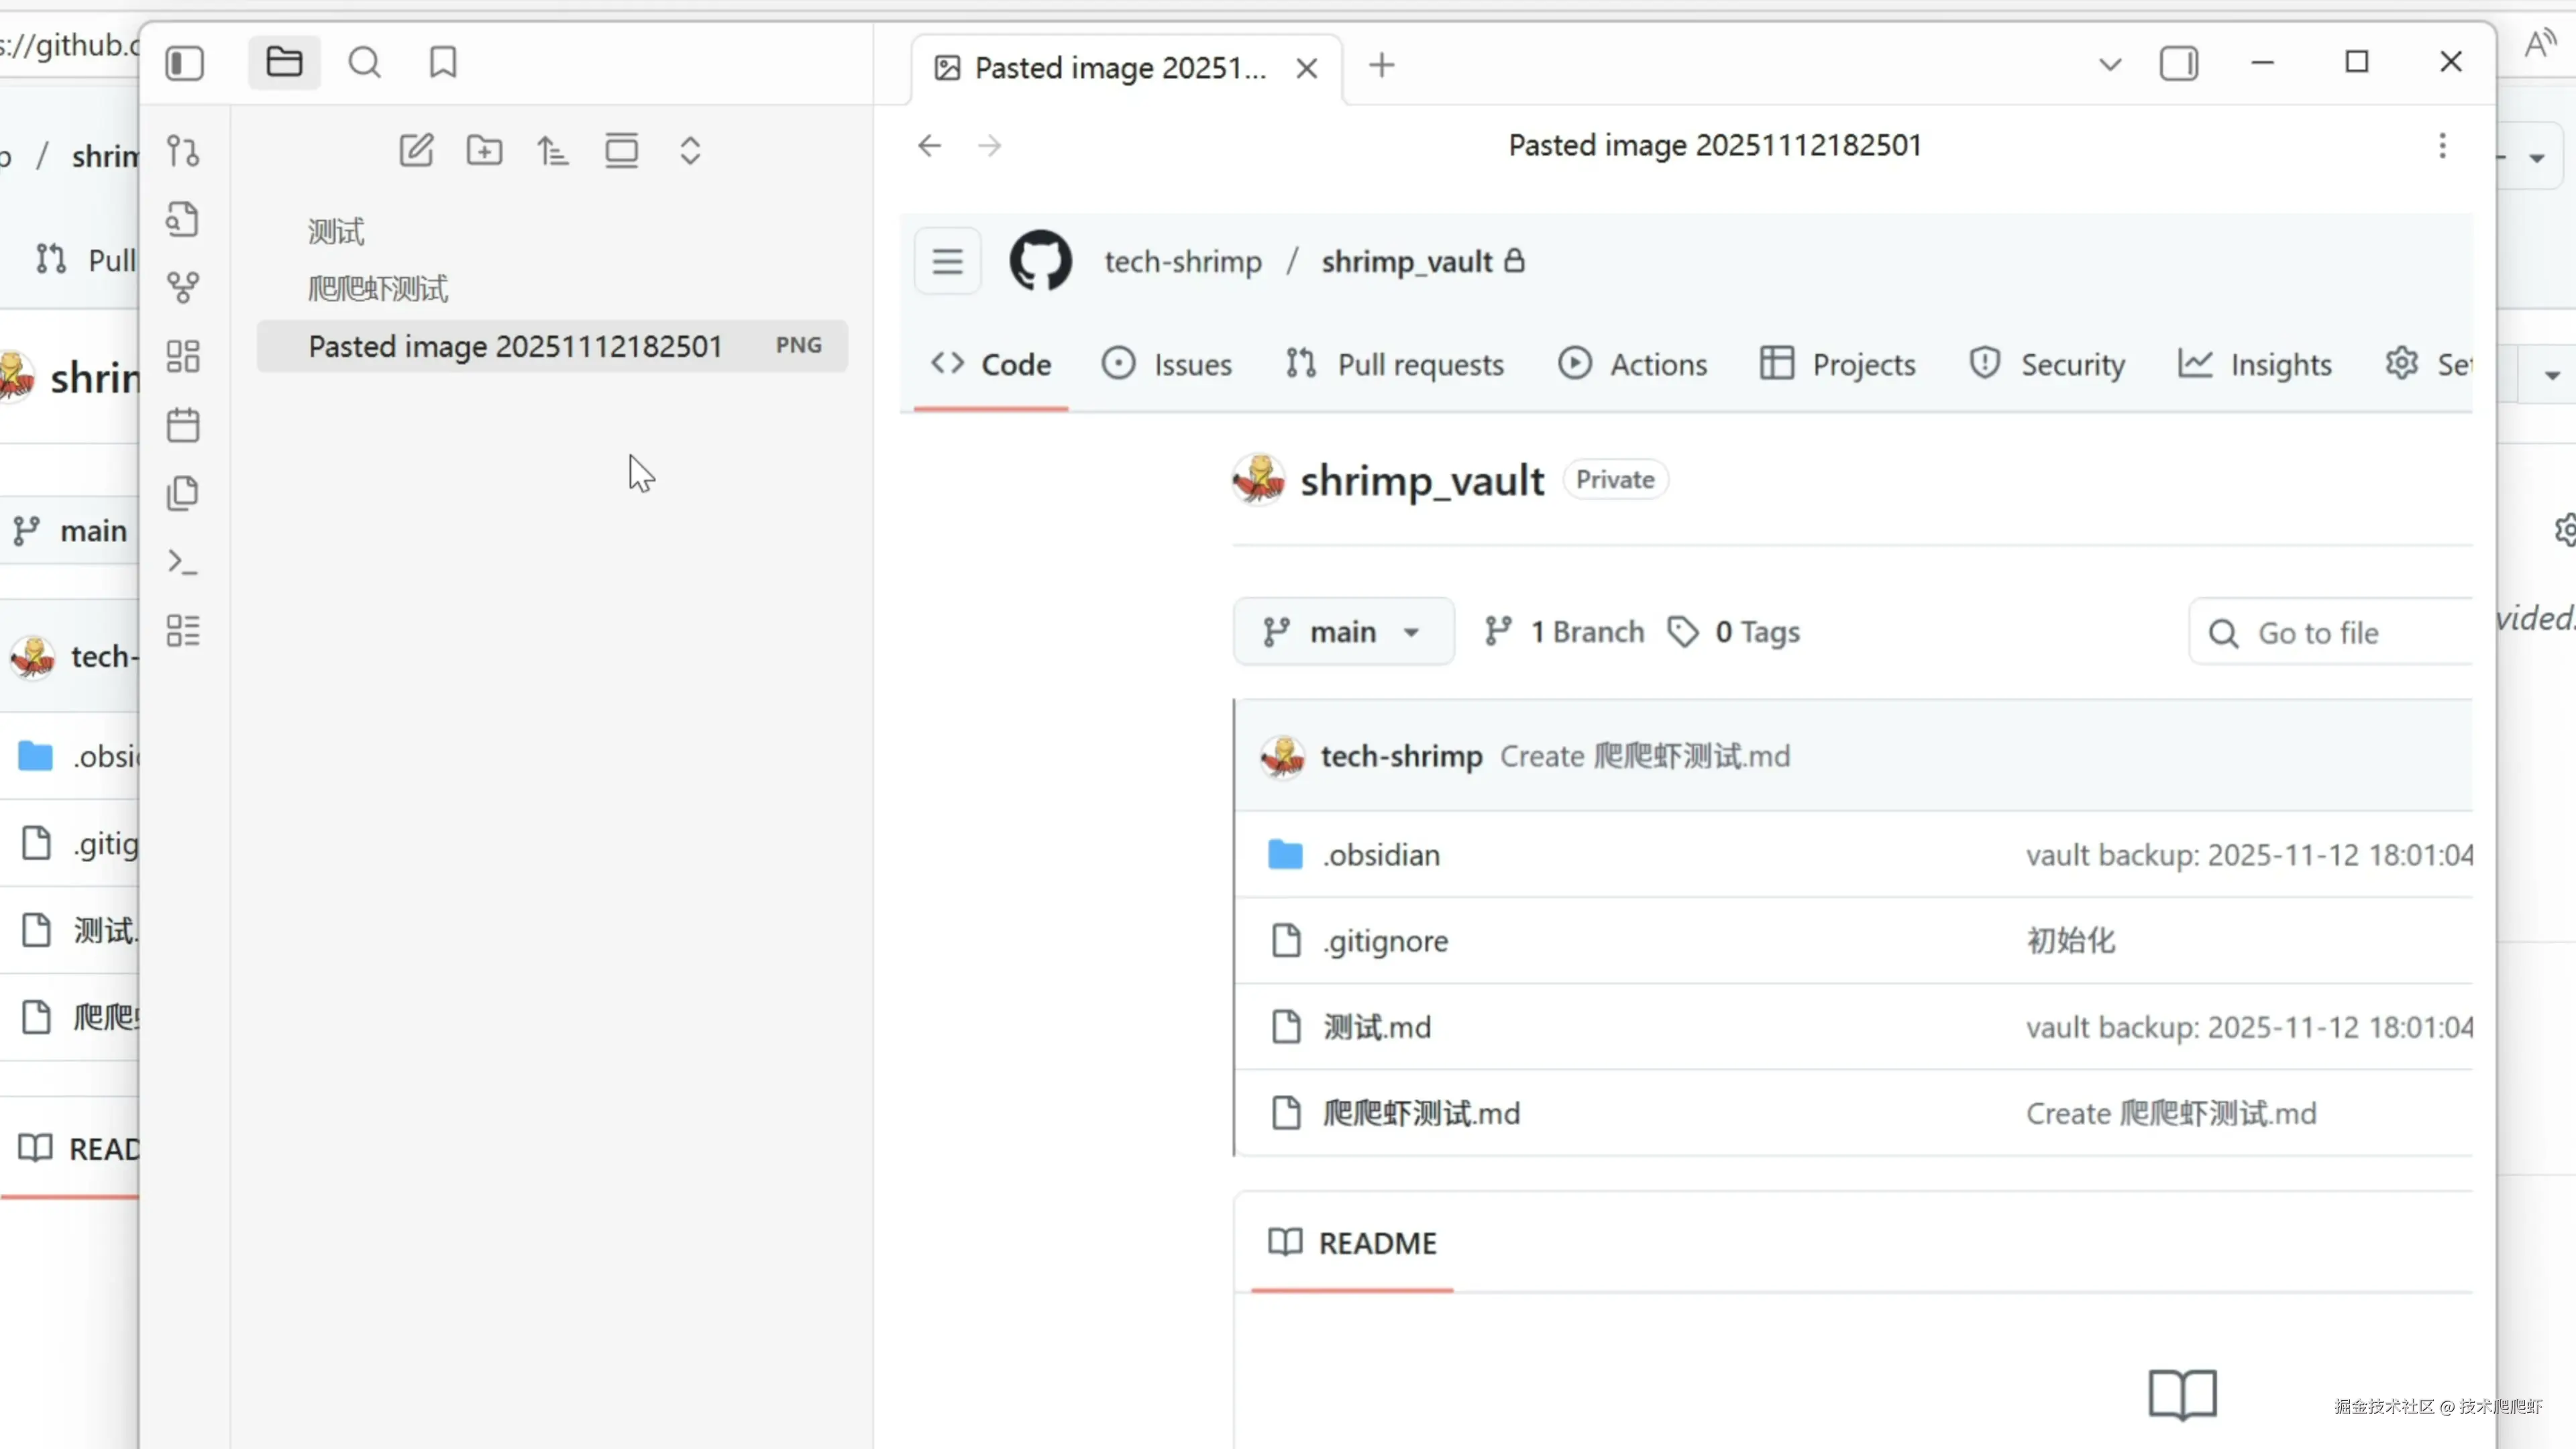Collapse or expand all explorer items
2576x1449 pixels.
click(x=690, y=151)
